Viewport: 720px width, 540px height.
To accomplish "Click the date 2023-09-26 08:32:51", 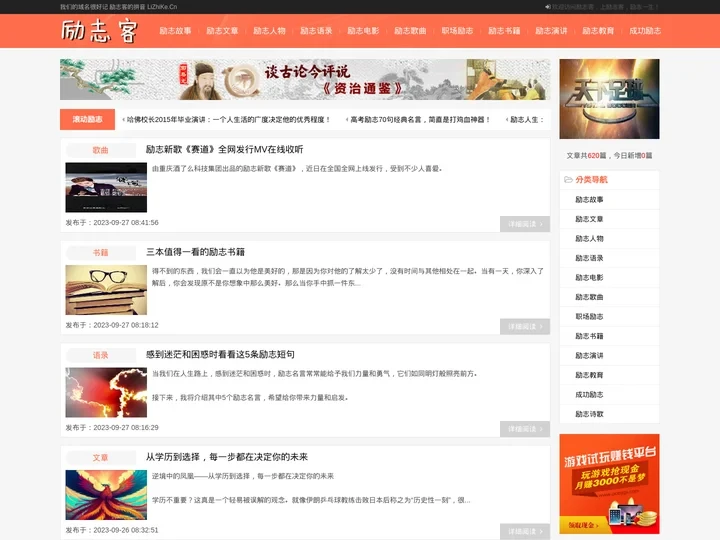I will click(x=126, y=530).
